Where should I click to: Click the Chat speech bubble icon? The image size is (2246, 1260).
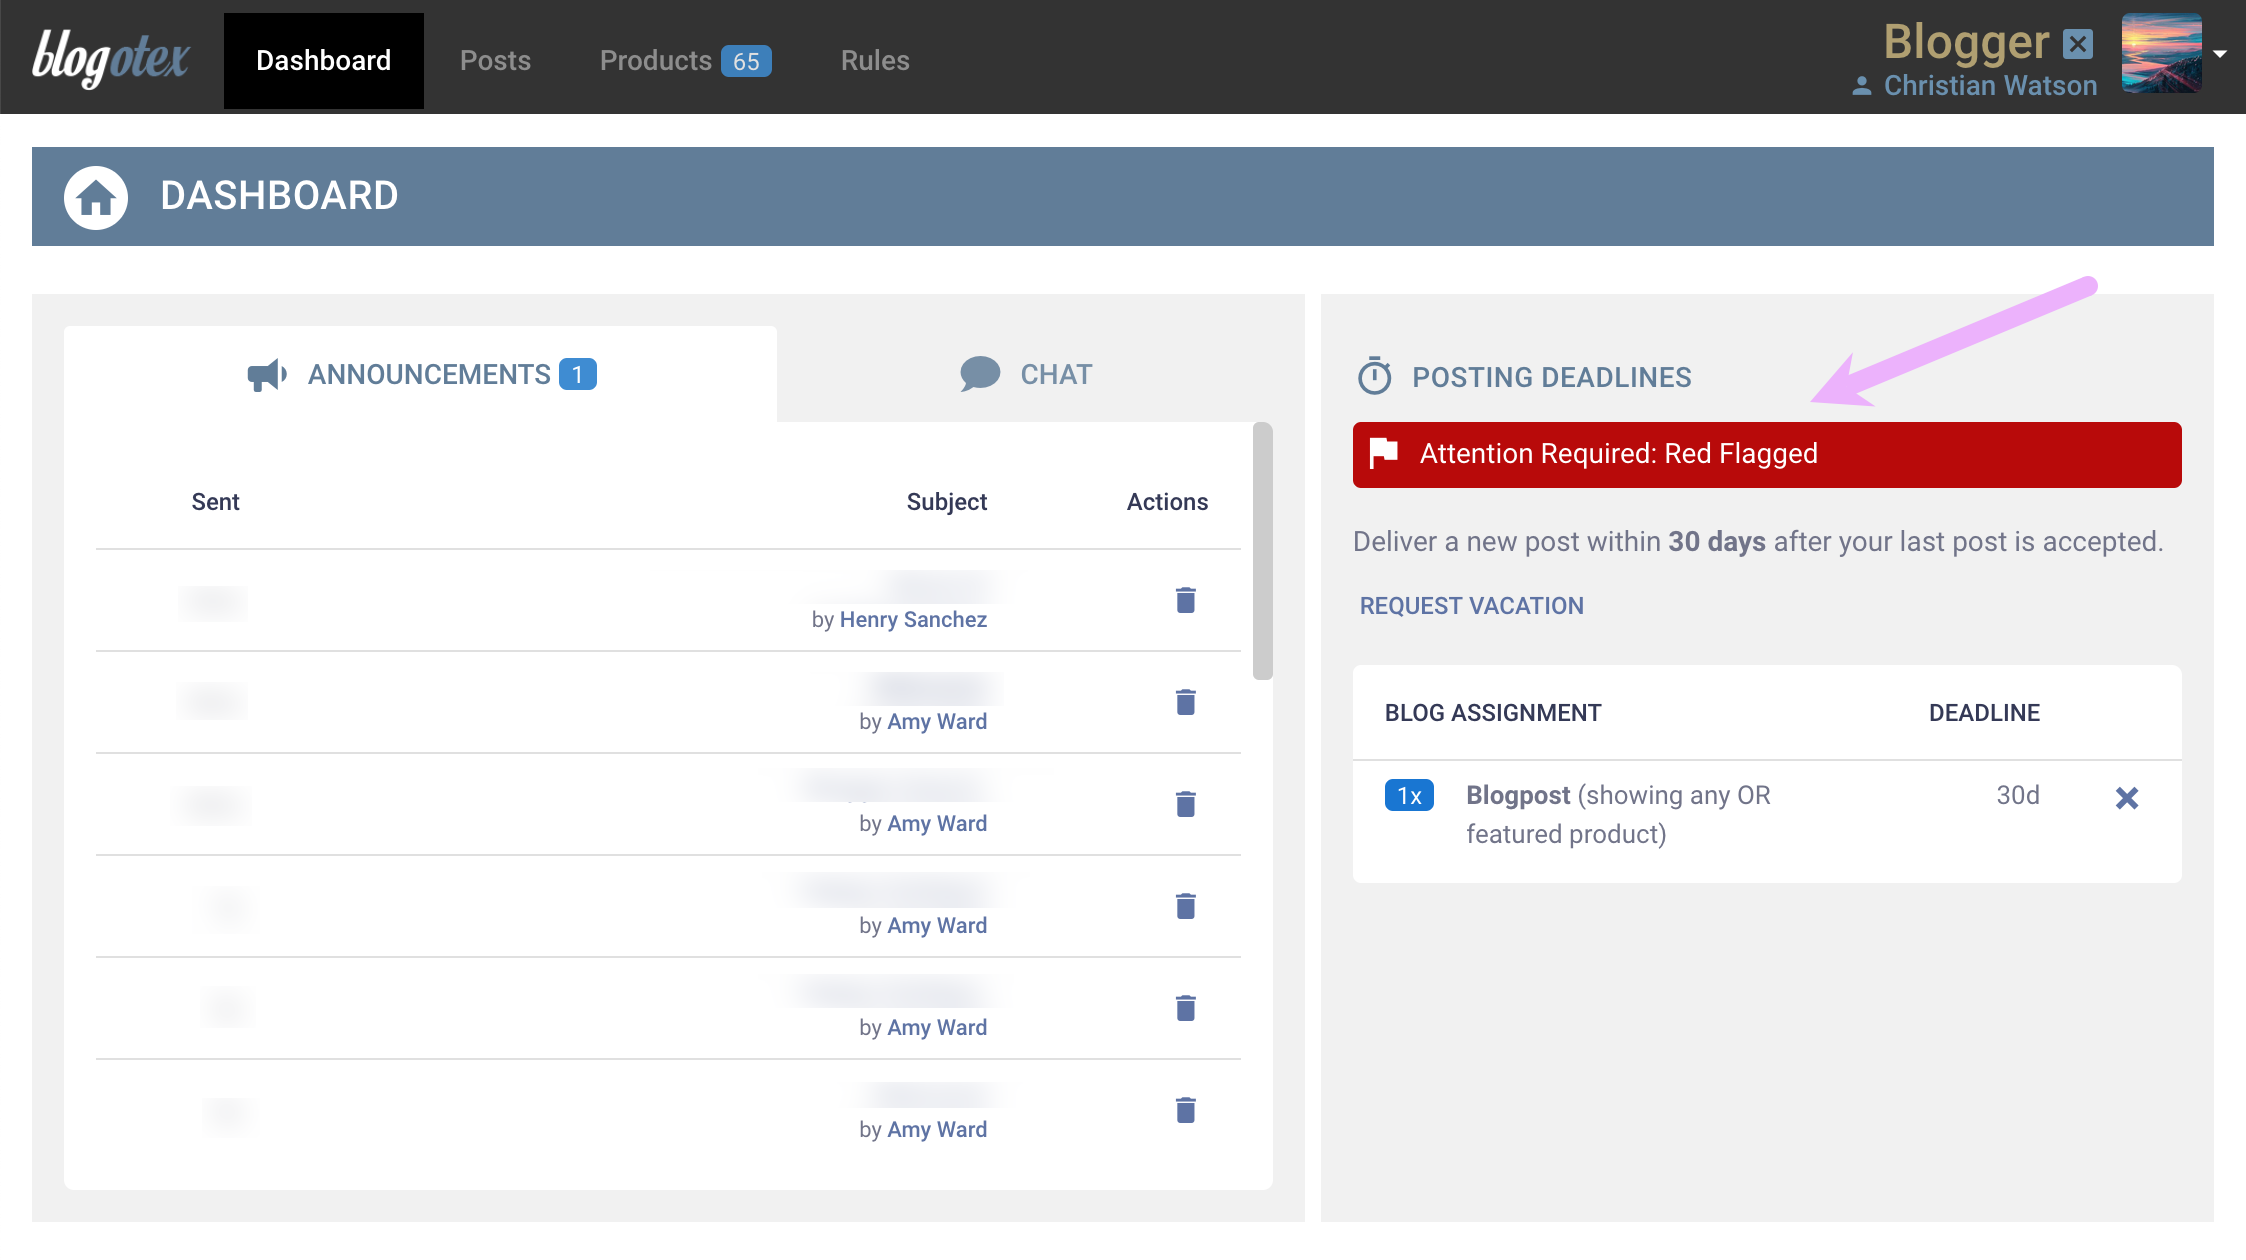(x=980, y=373)
